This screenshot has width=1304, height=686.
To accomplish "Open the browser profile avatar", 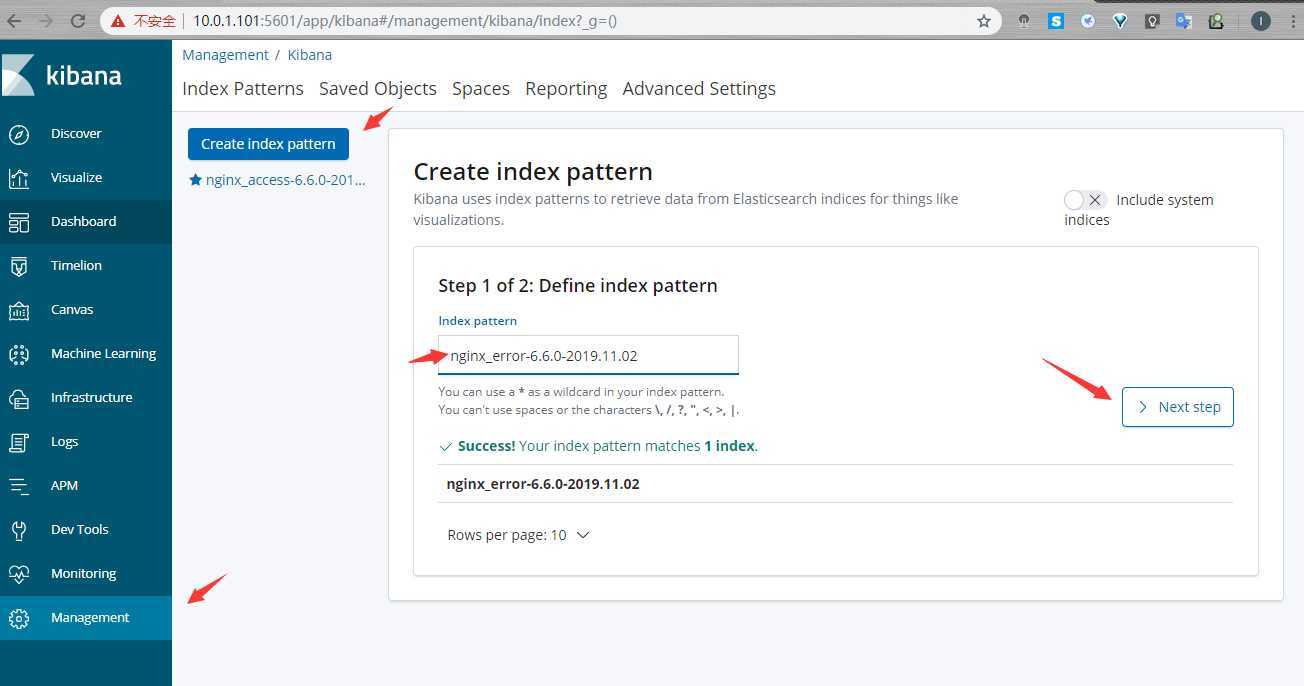I will click(x=1260, y=20).
